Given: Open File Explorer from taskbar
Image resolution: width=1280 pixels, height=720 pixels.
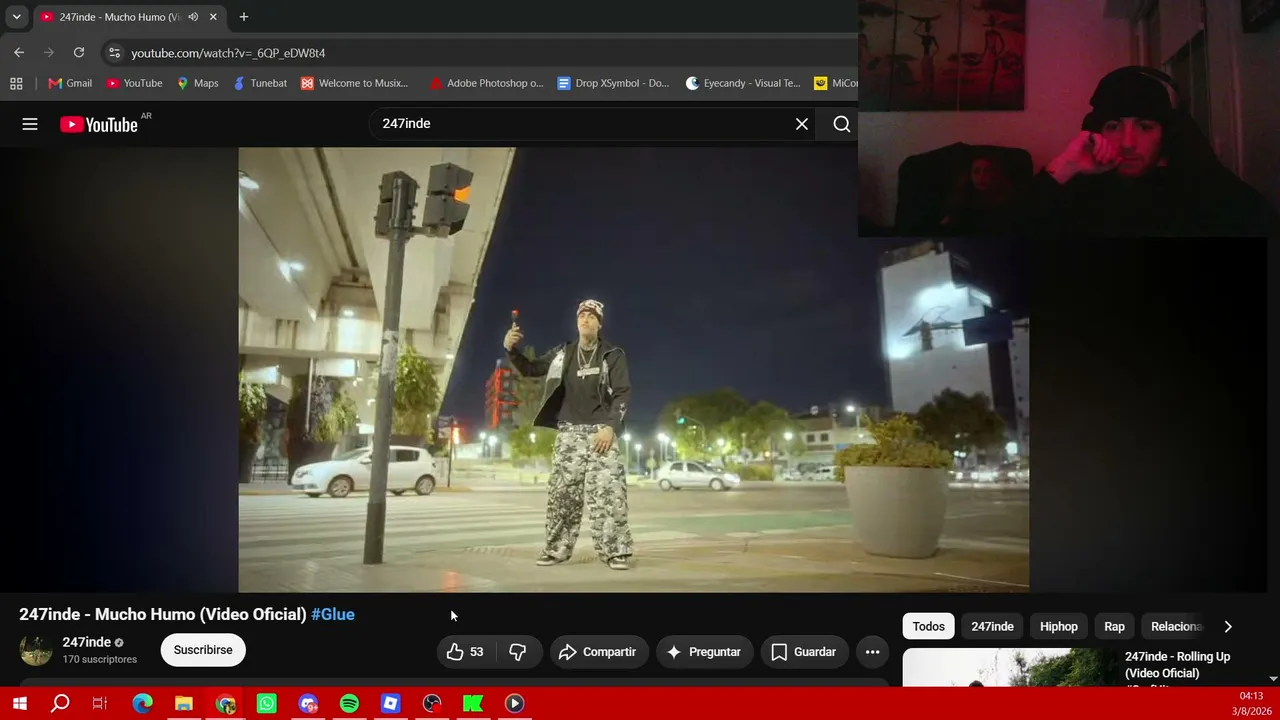Looking at the screenshot, I should [x=184, y=704].
